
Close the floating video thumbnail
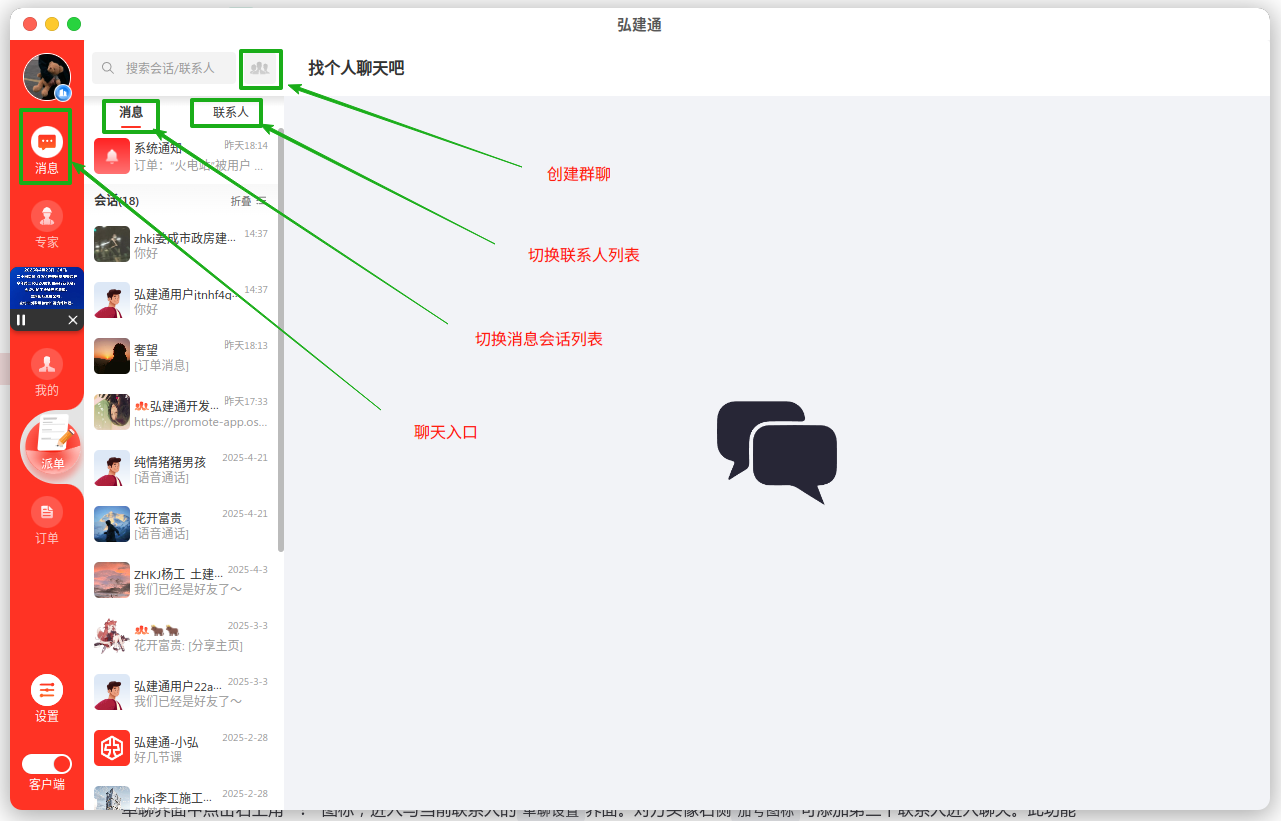click(x=73, y=320)
